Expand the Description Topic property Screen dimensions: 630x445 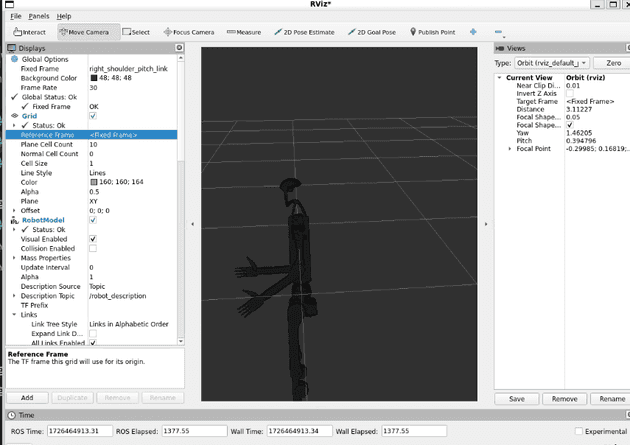[14, 296]
